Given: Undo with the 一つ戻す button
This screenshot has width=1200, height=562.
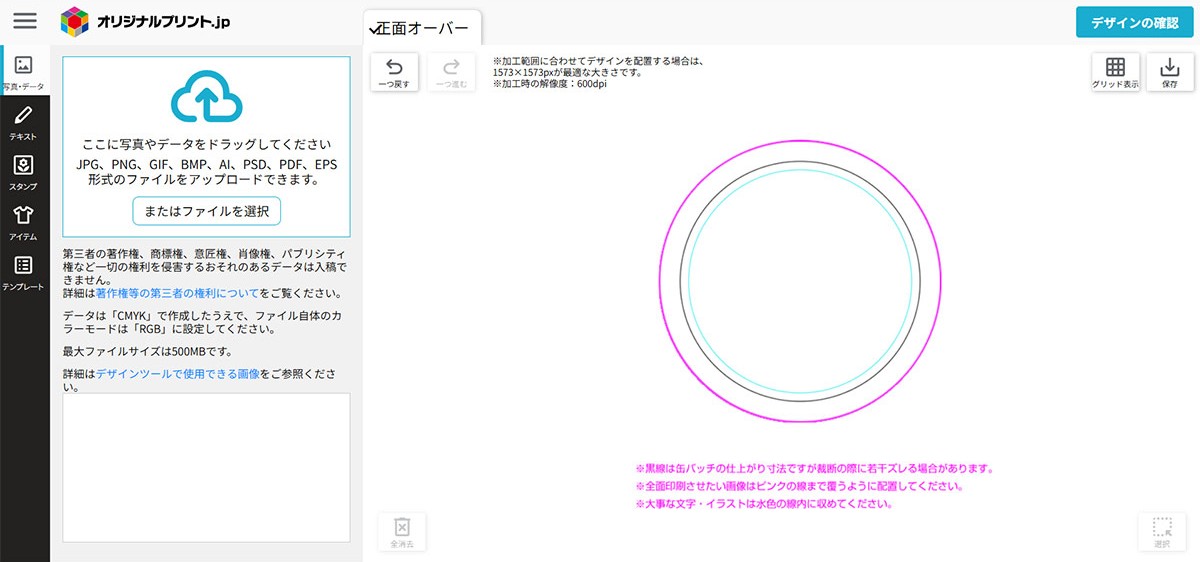Looking at the screenshot, I should pyautogui.click(x=394, y=73).
